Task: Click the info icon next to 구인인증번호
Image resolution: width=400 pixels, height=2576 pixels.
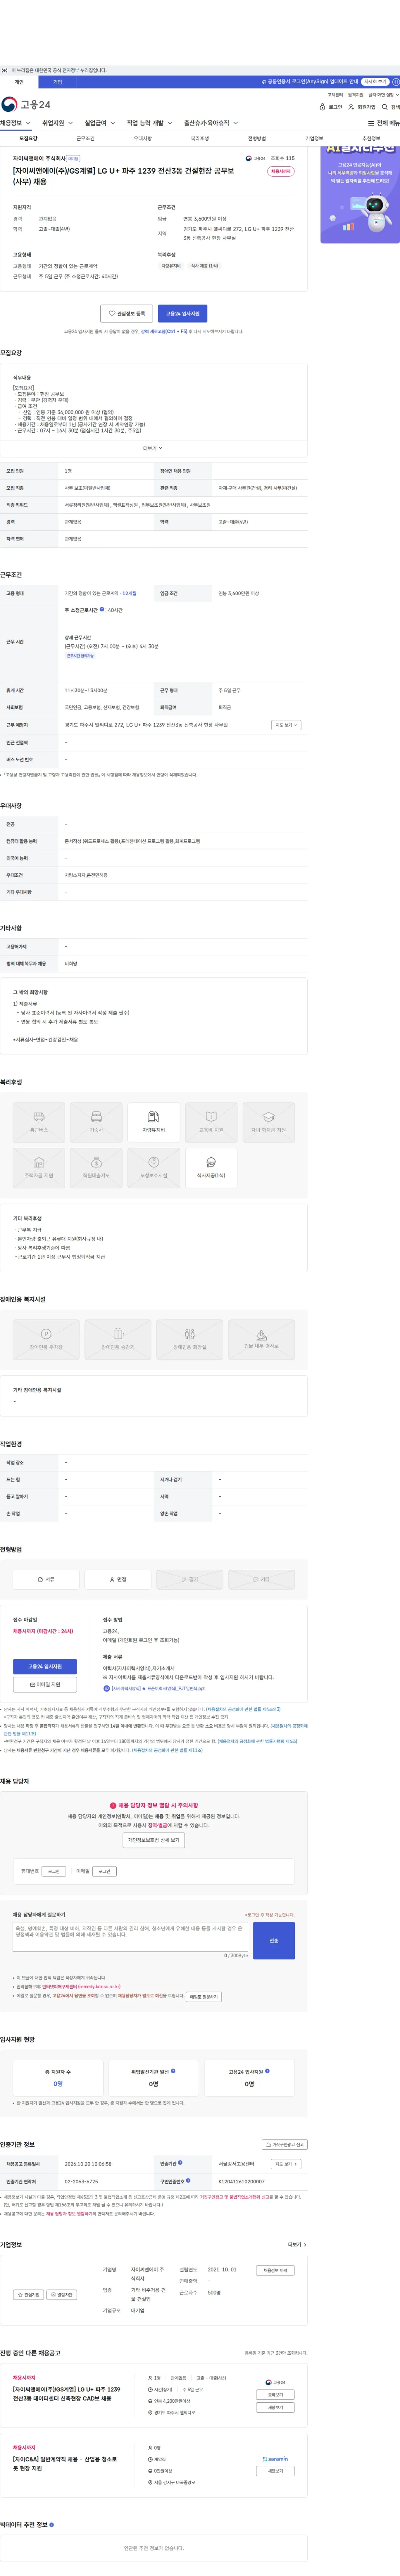Action: point(188,2180)
